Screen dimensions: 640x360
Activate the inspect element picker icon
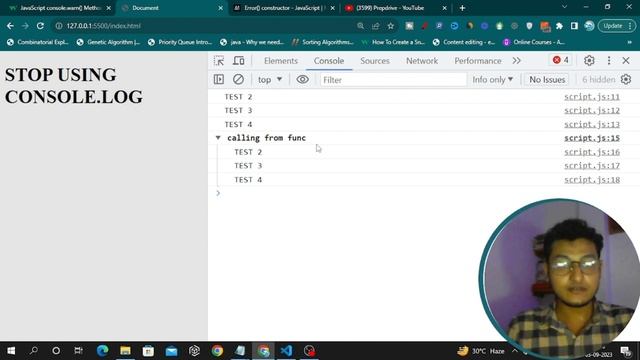(x=219, y=61)
